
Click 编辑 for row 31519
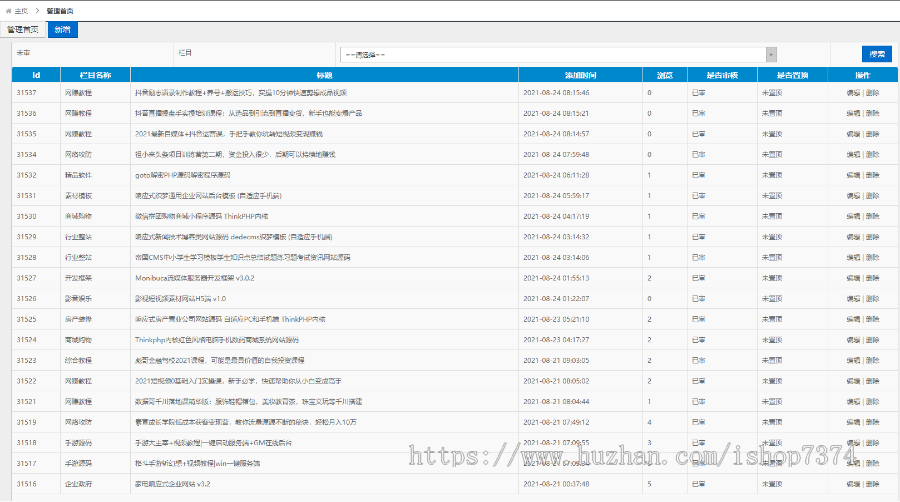tap(853, 422)
